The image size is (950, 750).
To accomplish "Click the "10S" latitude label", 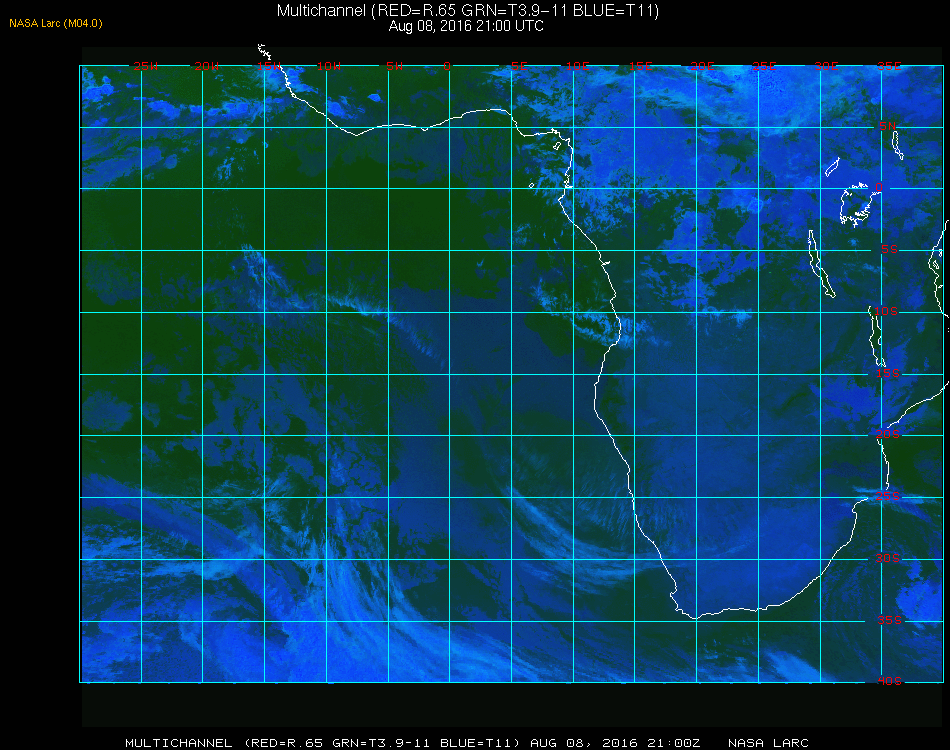I will click(x=886, y=311).
